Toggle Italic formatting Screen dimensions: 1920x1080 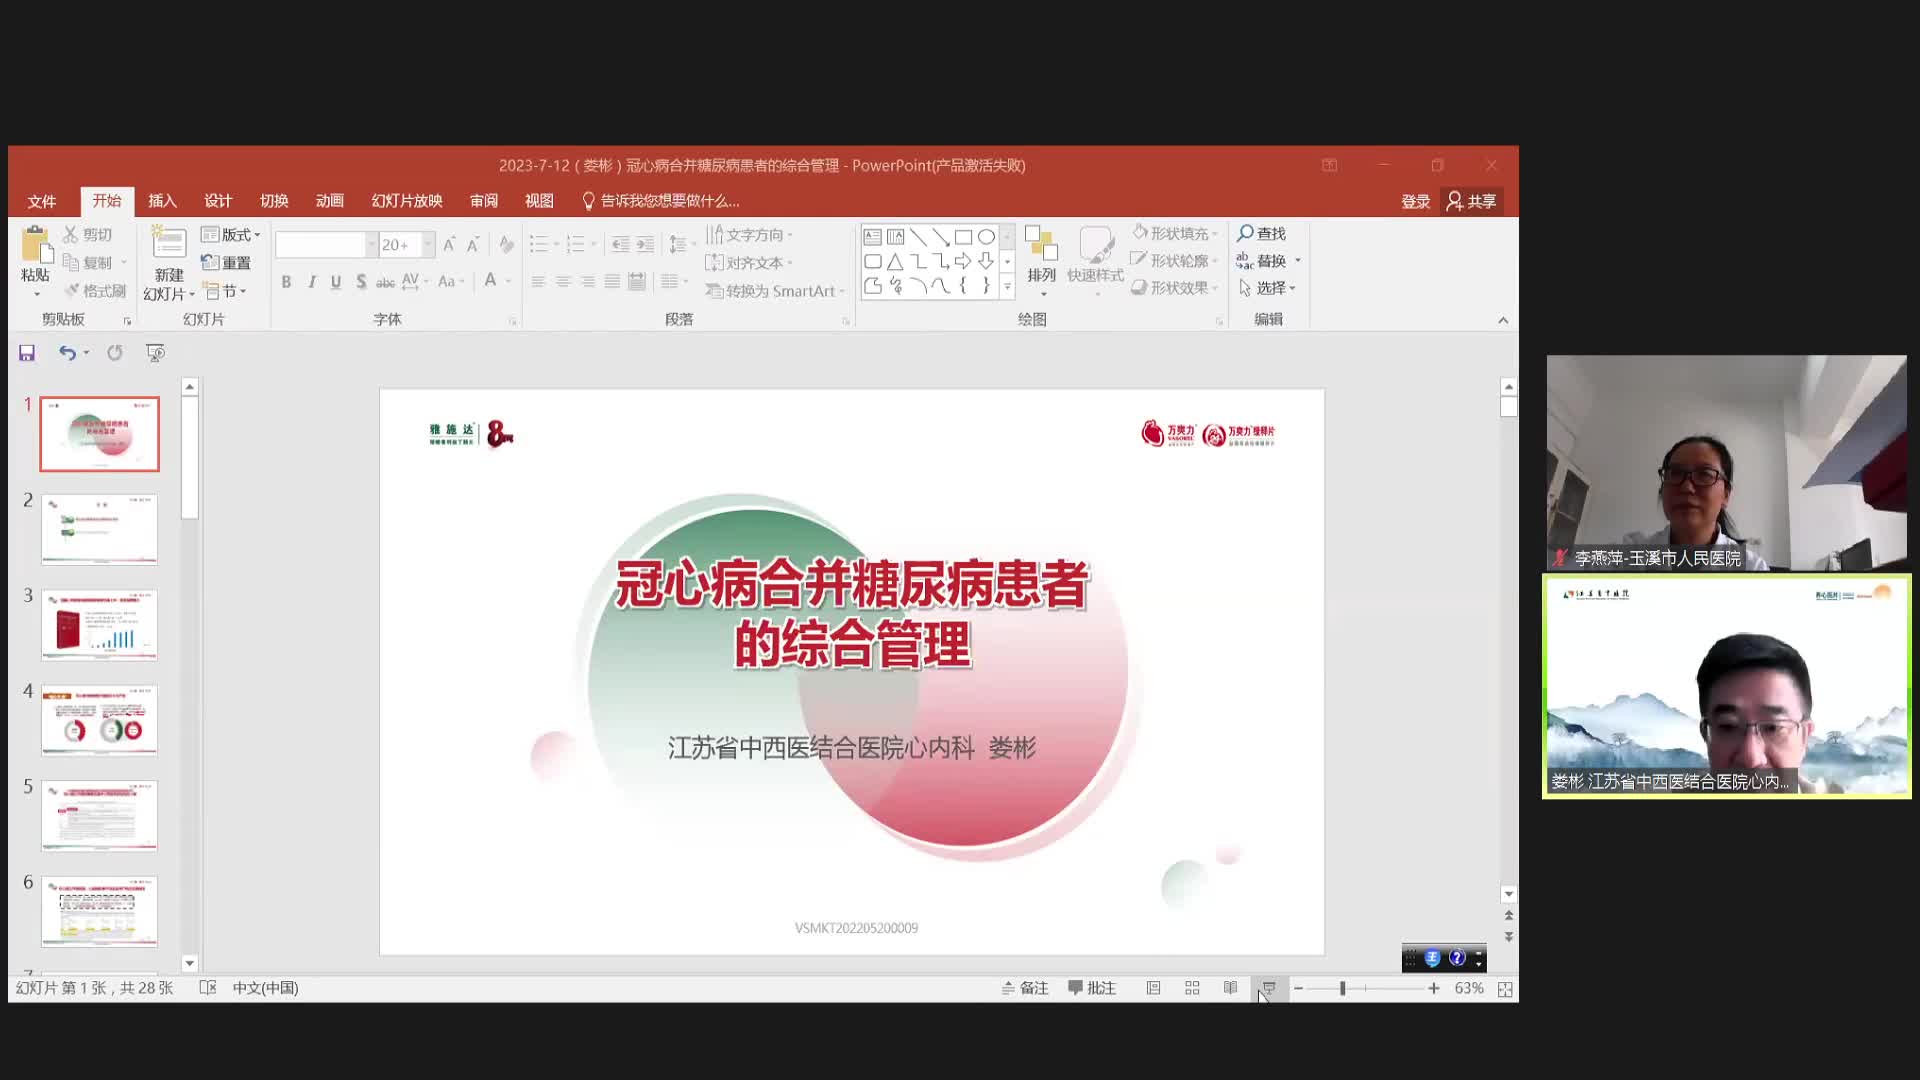point(311,282)
